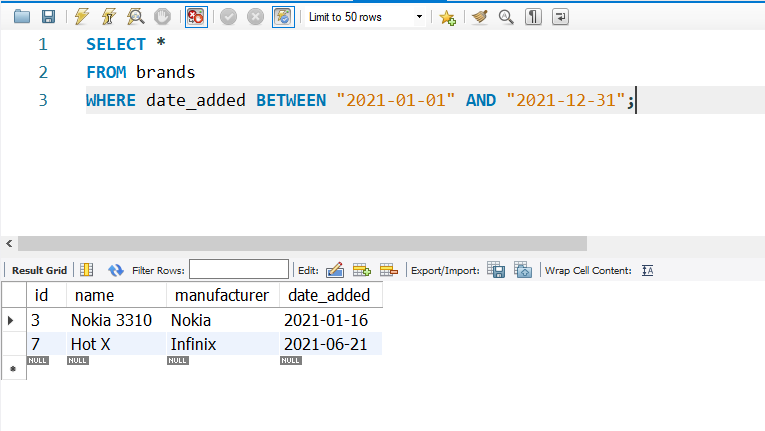Toggle wrap cell content button

[647, 270]
